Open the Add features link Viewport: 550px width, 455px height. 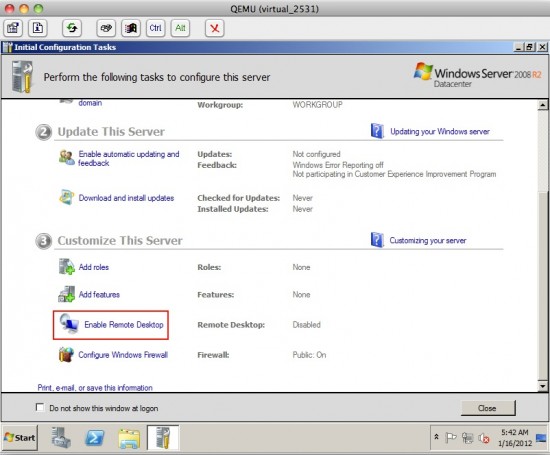[x=99, y=294]
